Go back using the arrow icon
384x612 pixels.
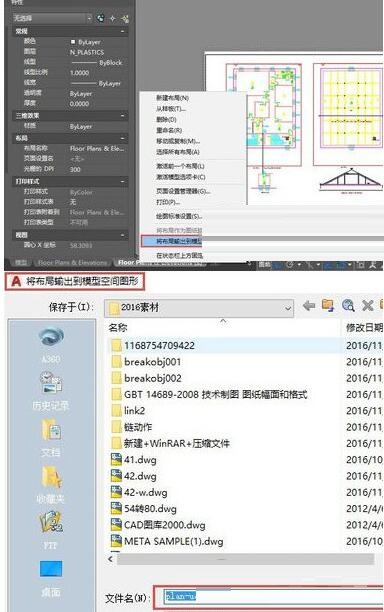click(x=309, y=305)
